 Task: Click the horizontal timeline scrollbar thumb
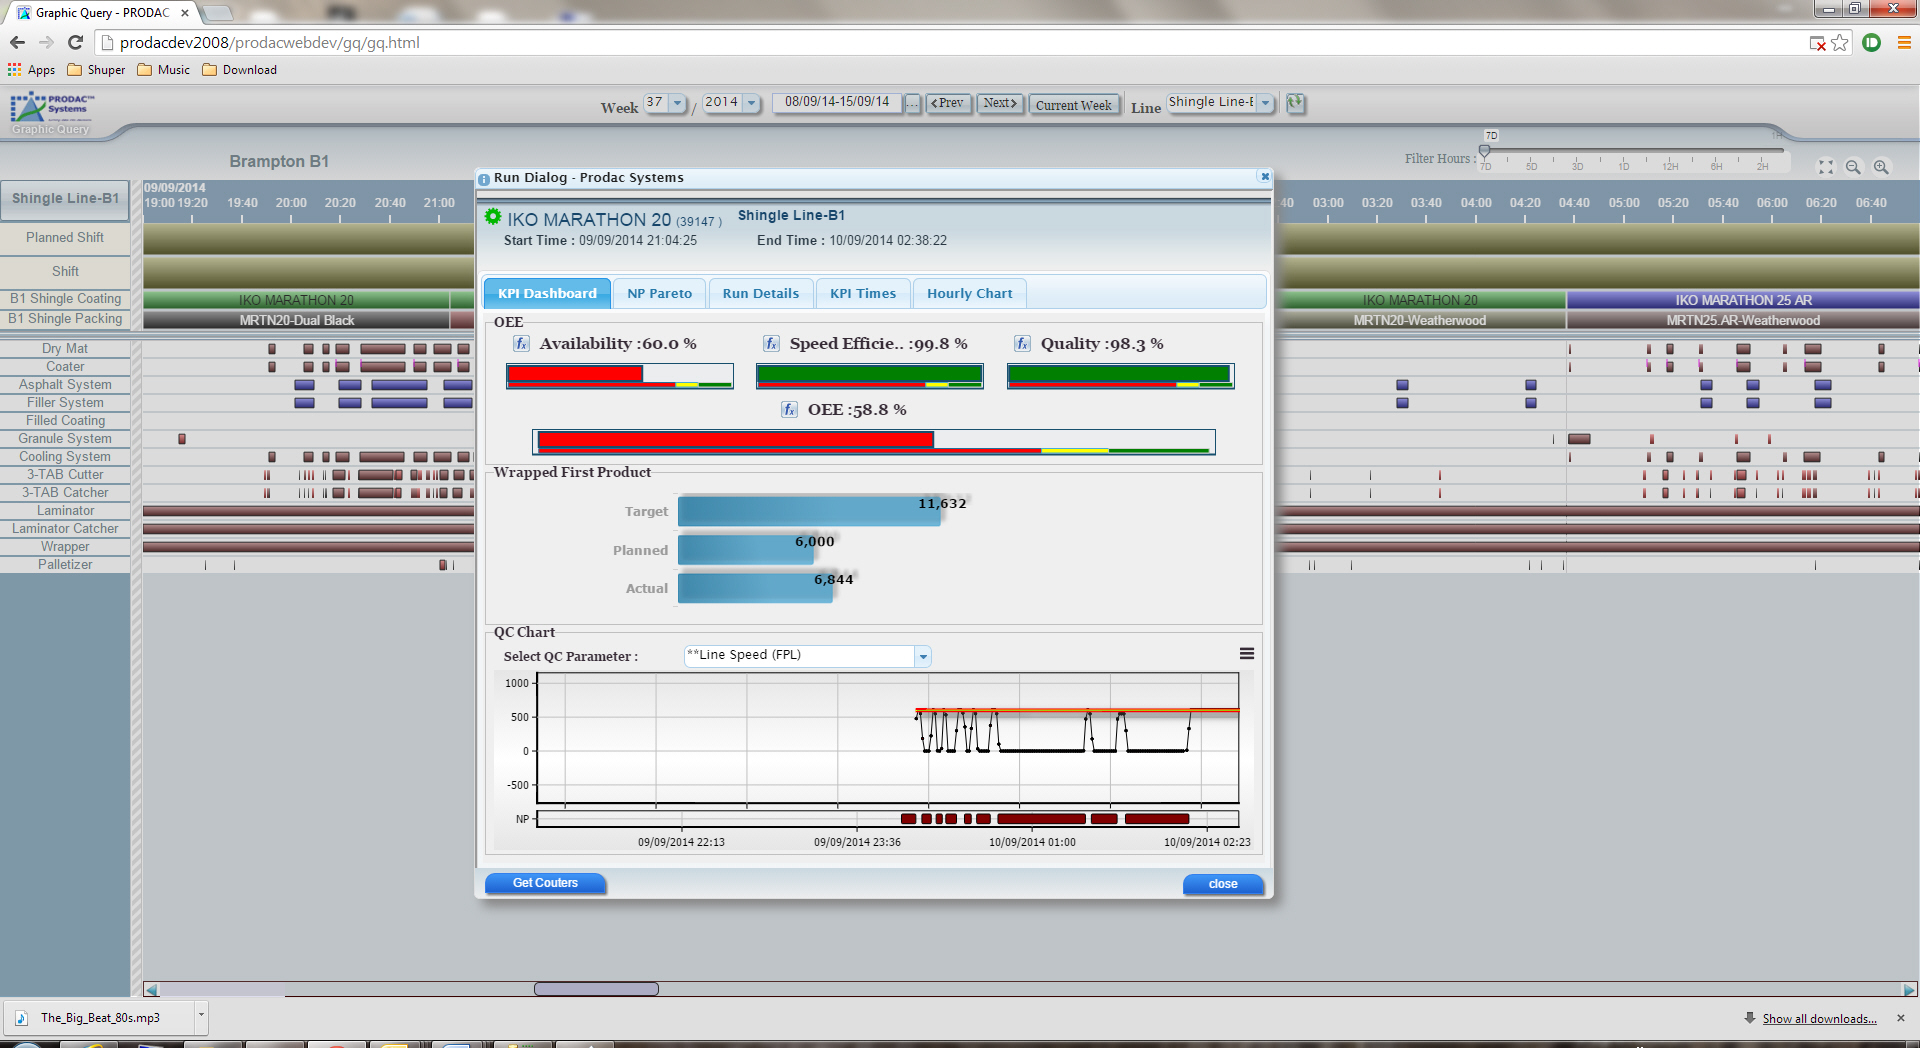pos(596,989)
